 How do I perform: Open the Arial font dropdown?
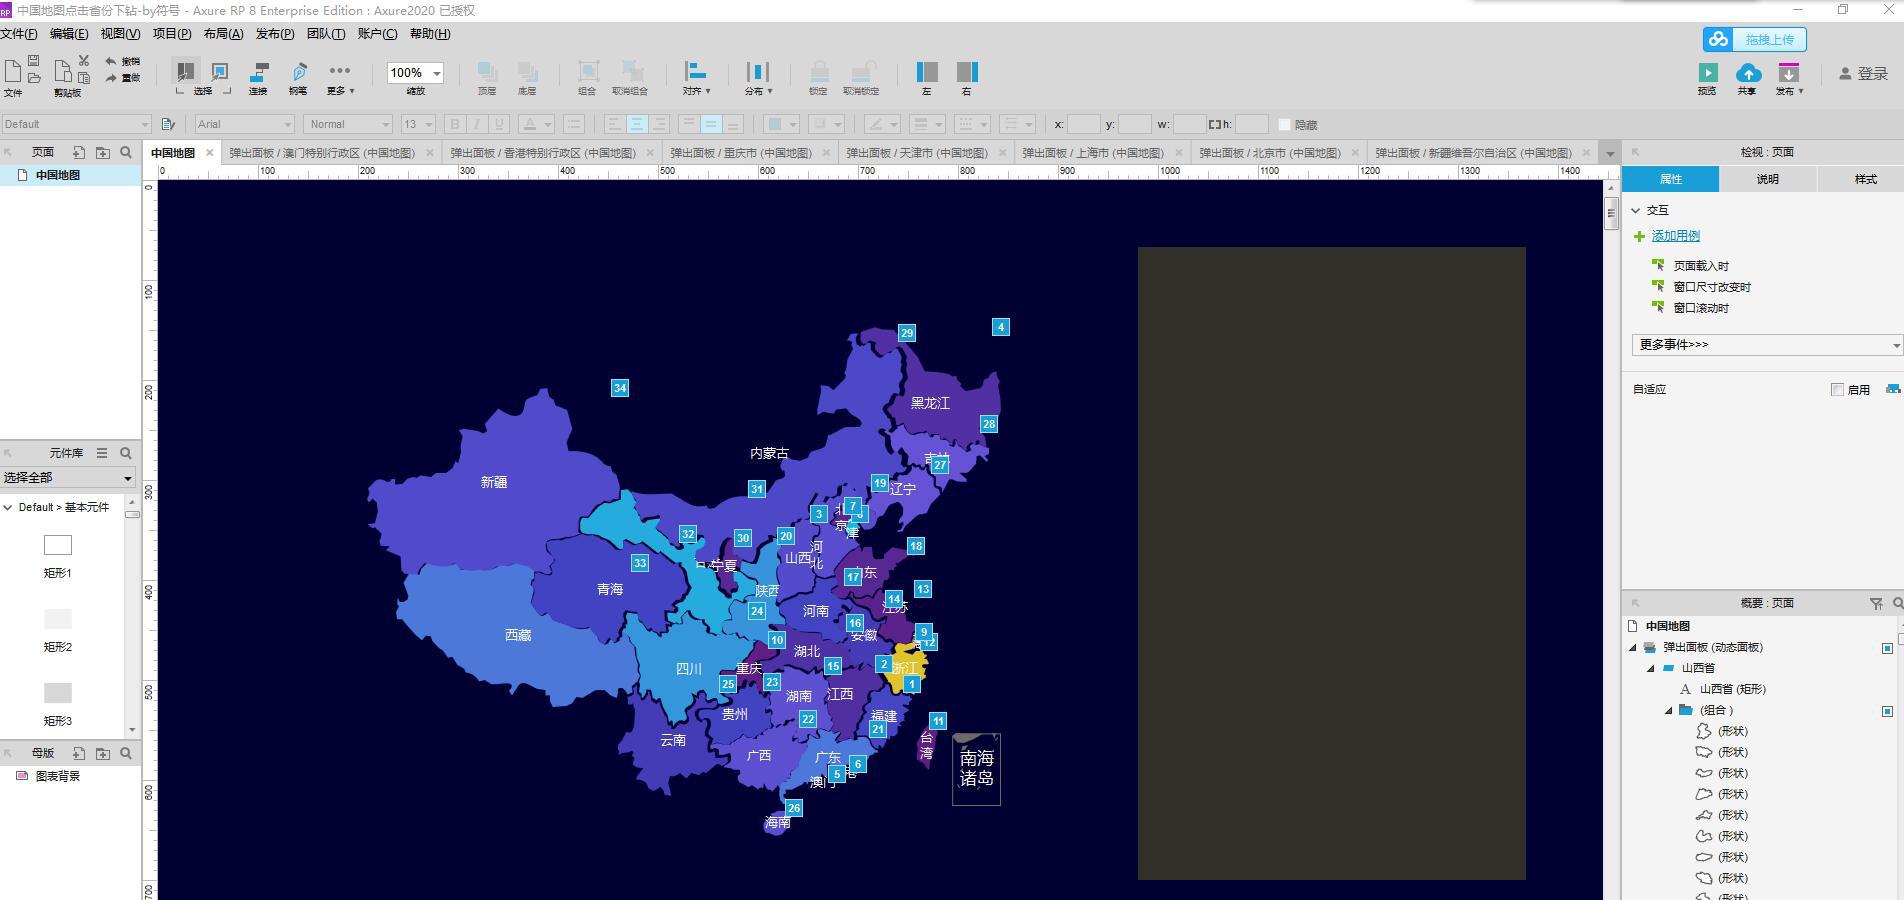[x=244, y=124]
